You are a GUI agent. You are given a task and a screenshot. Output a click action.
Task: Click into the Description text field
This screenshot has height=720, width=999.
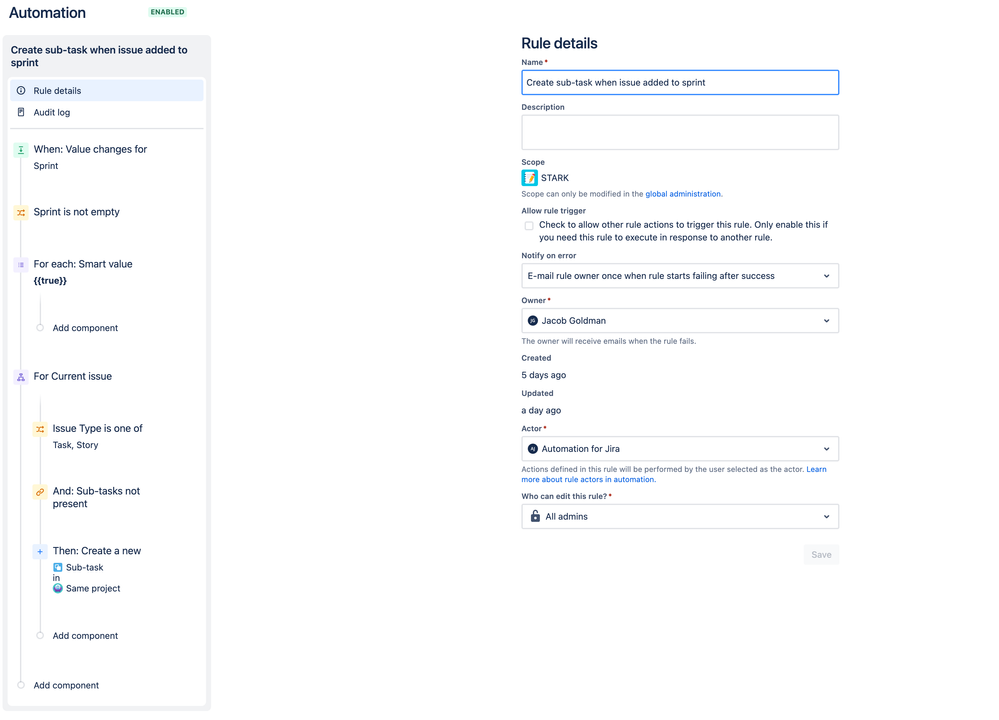(x=680, y=132)
